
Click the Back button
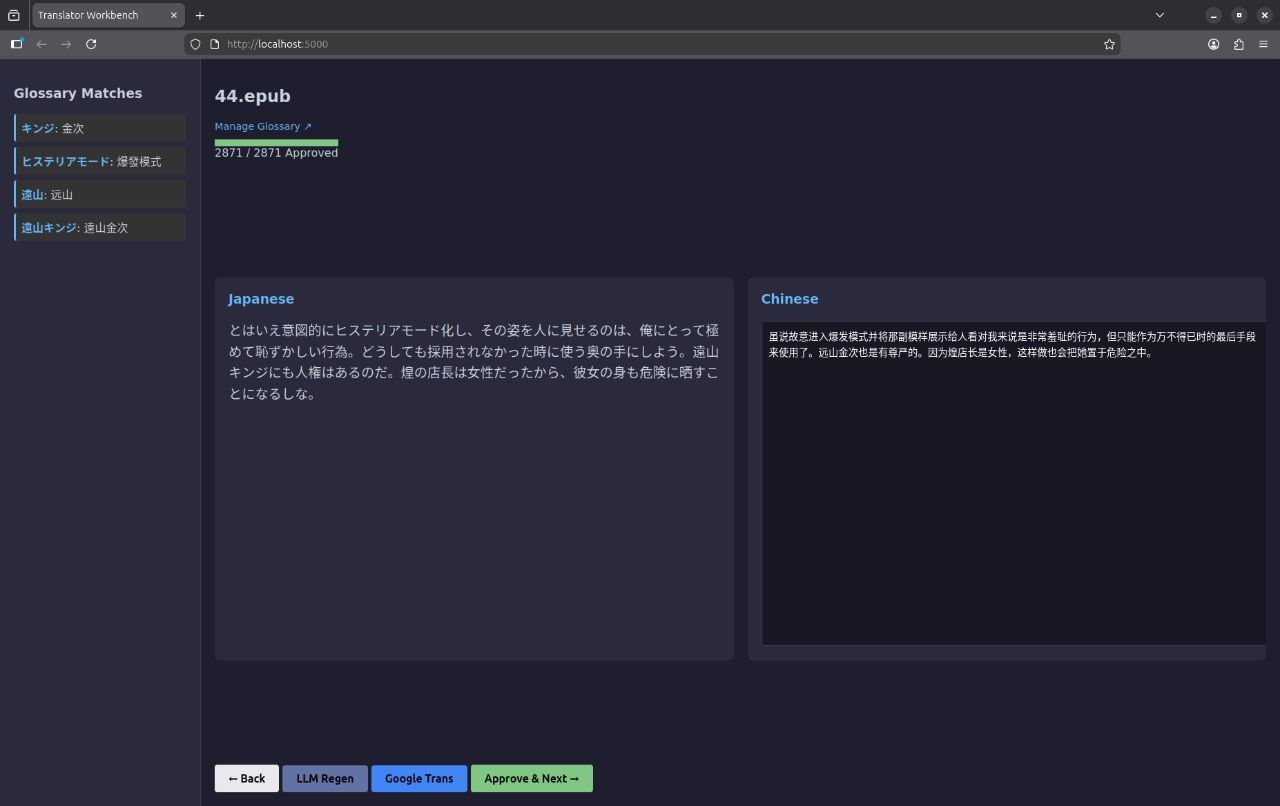(x=246, y=778)
